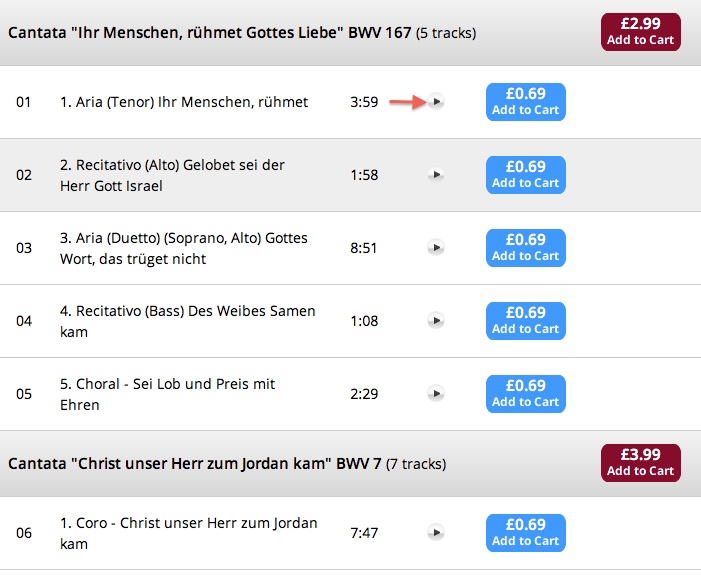Click "Des Weibes Samen kam" track title
Viewport: 701px width, 575px height.
coord(187,321)
